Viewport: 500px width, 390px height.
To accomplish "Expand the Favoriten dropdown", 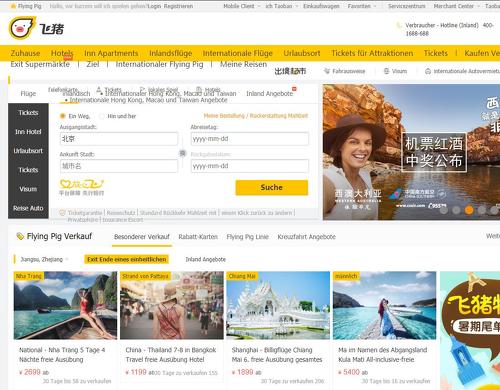I will point(375,6).
